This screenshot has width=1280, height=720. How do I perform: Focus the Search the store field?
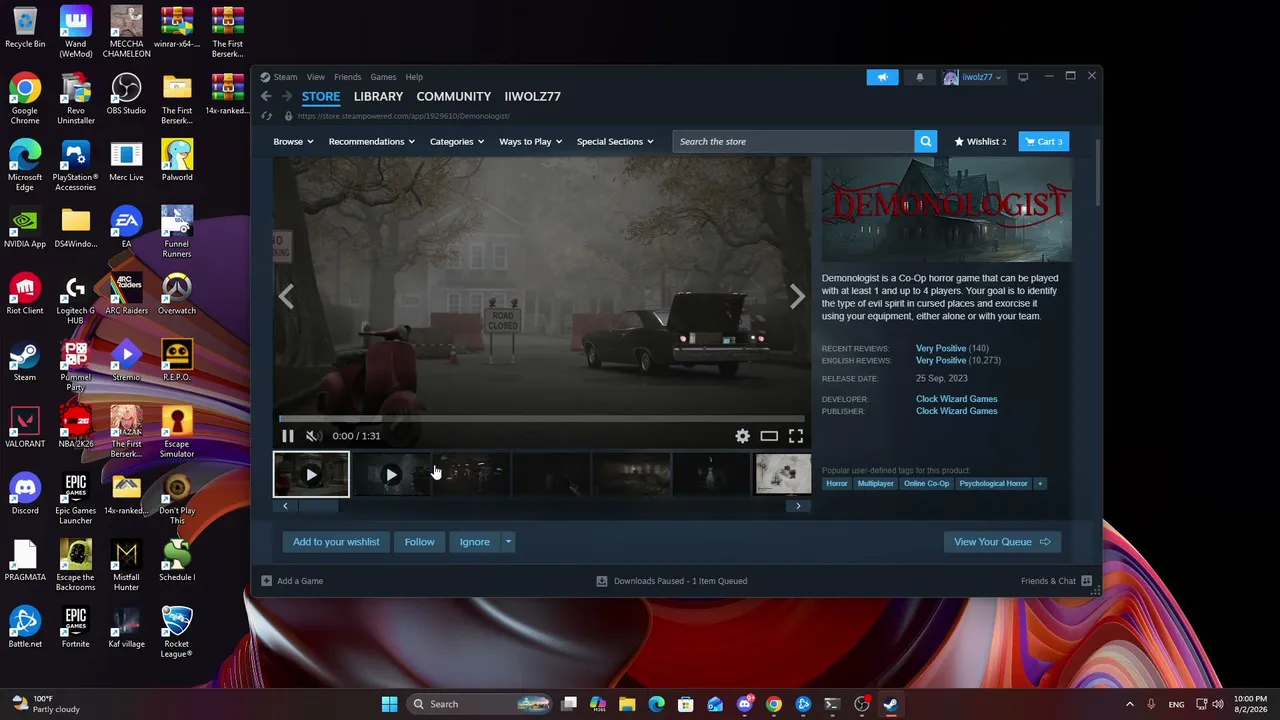pyautogui.click(x=794, y=142)
